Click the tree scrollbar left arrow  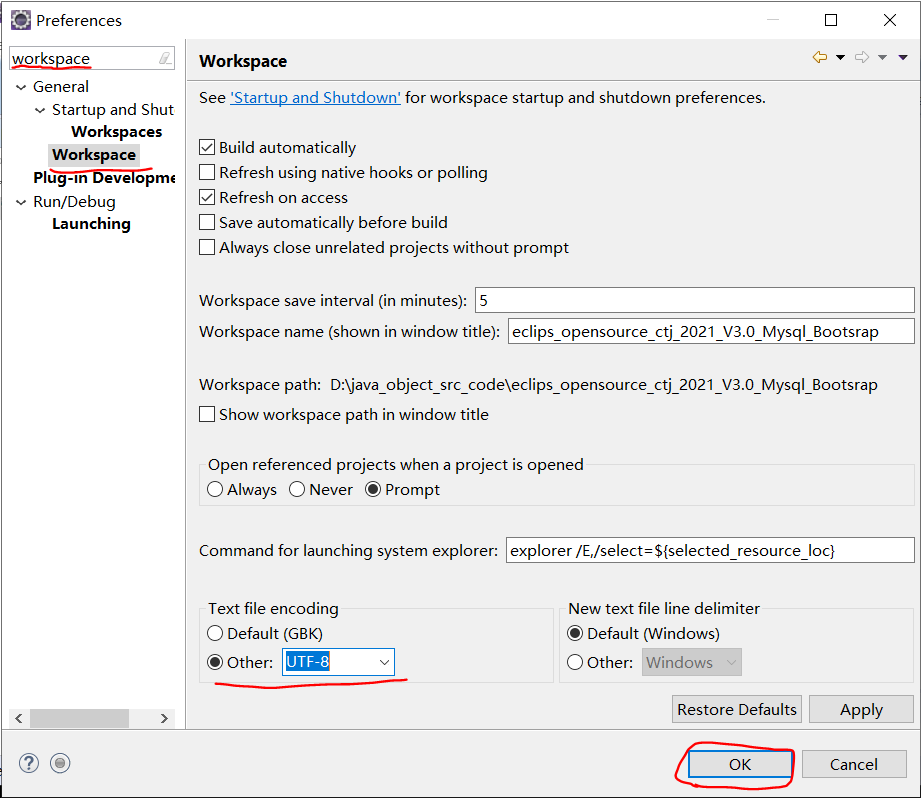19,718
